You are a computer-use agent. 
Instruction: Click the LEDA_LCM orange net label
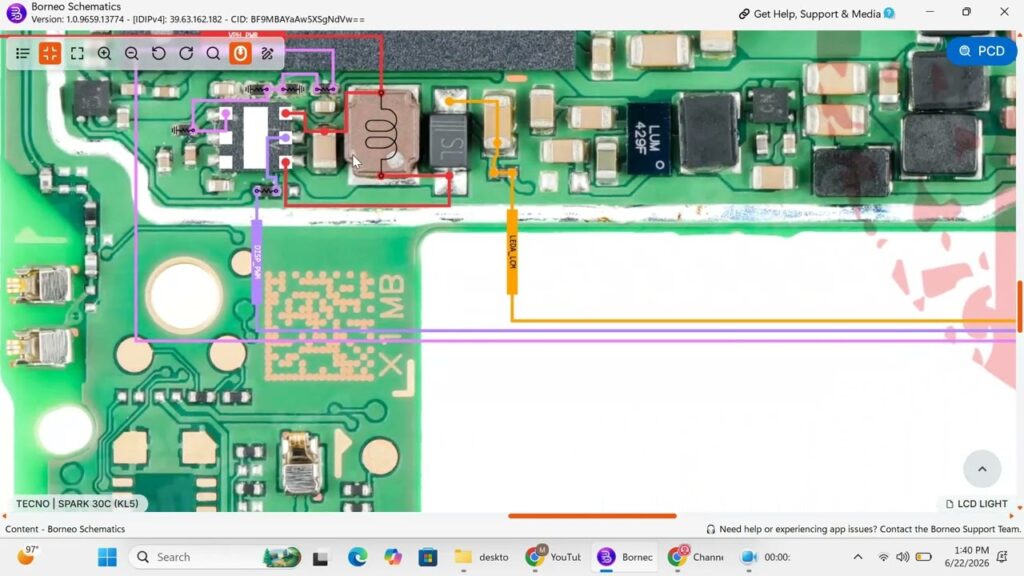point(512,252)
